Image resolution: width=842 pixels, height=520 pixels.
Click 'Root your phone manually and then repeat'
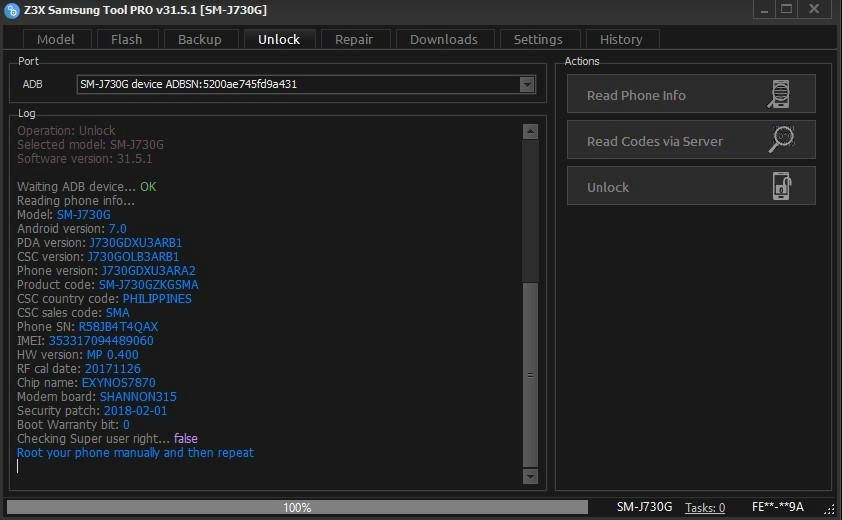pos(135,452)
